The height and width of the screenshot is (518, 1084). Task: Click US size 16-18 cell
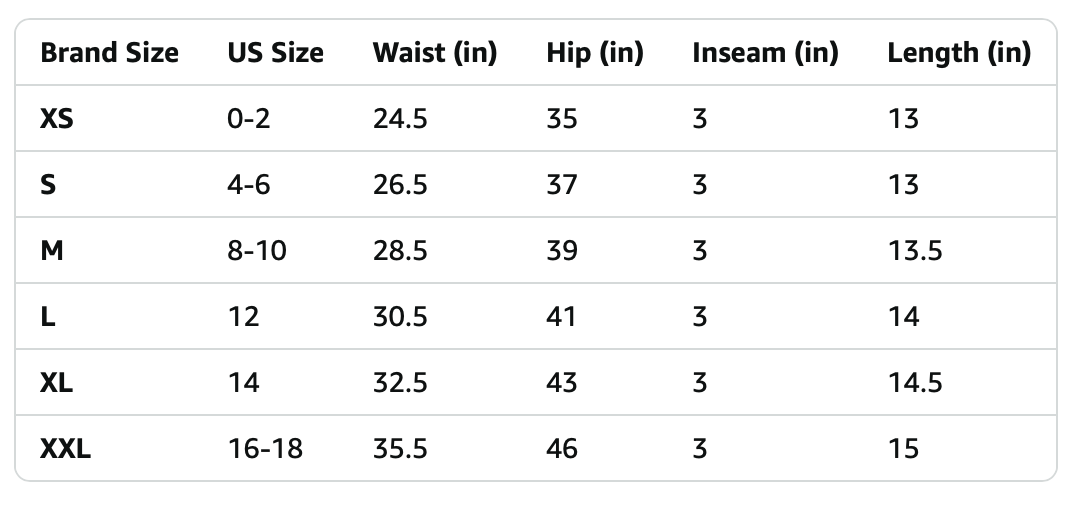pos(263,449)
